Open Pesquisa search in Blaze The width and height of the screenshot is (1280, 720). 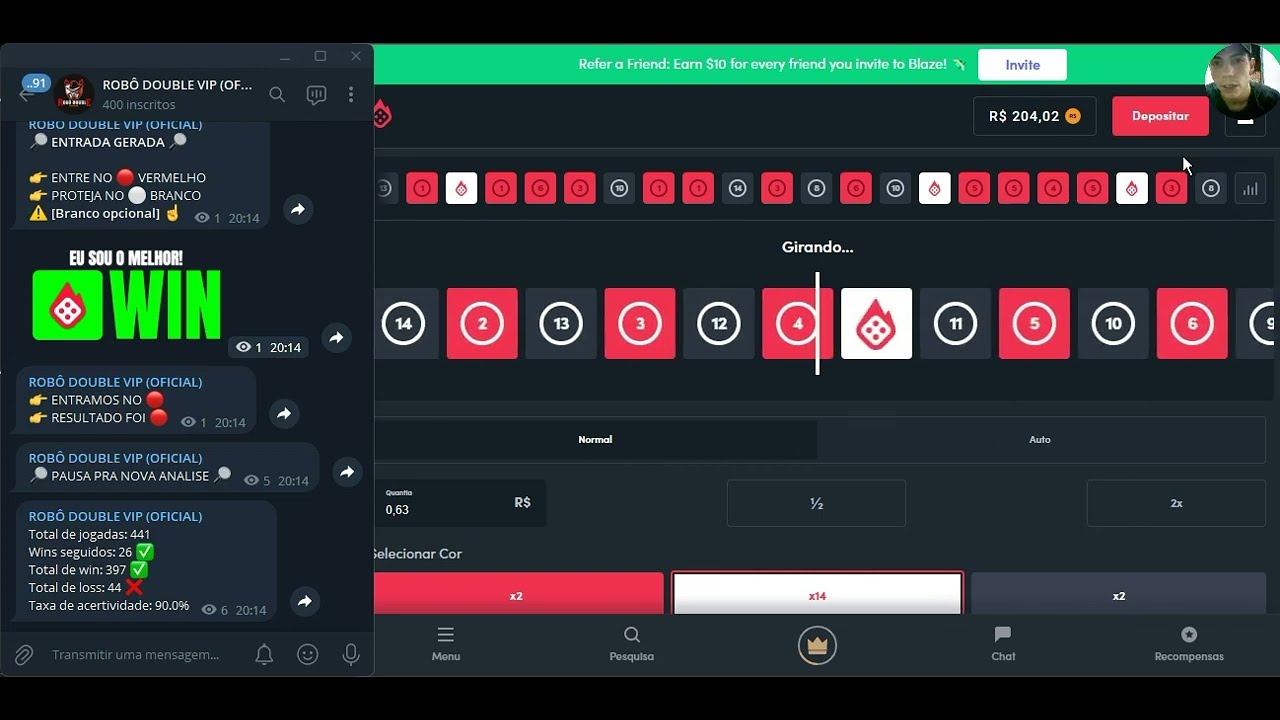click(632, 644)
